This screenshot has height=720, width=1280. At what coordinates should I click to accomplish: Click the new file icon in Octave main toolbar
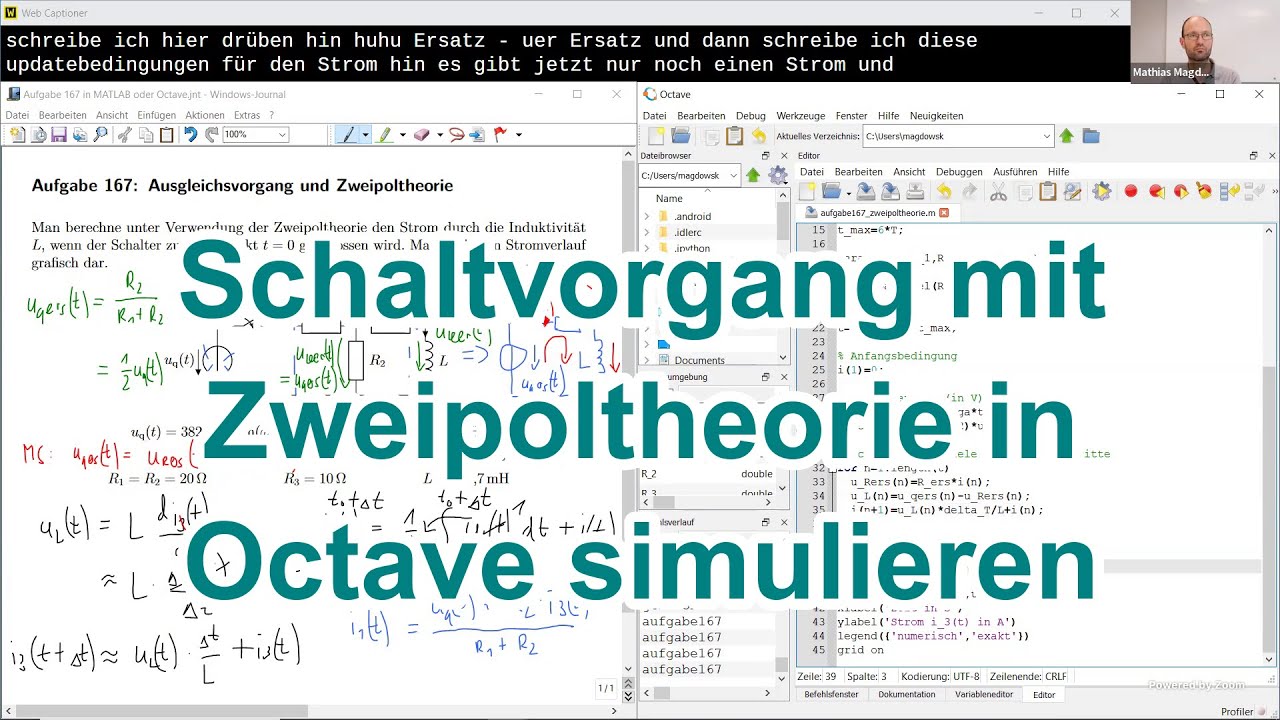(x=656, y=136)
